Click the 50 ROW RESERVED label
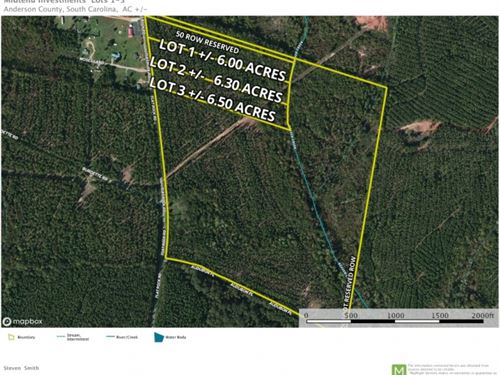The image size is (500, 375). [x=207, y=42]
